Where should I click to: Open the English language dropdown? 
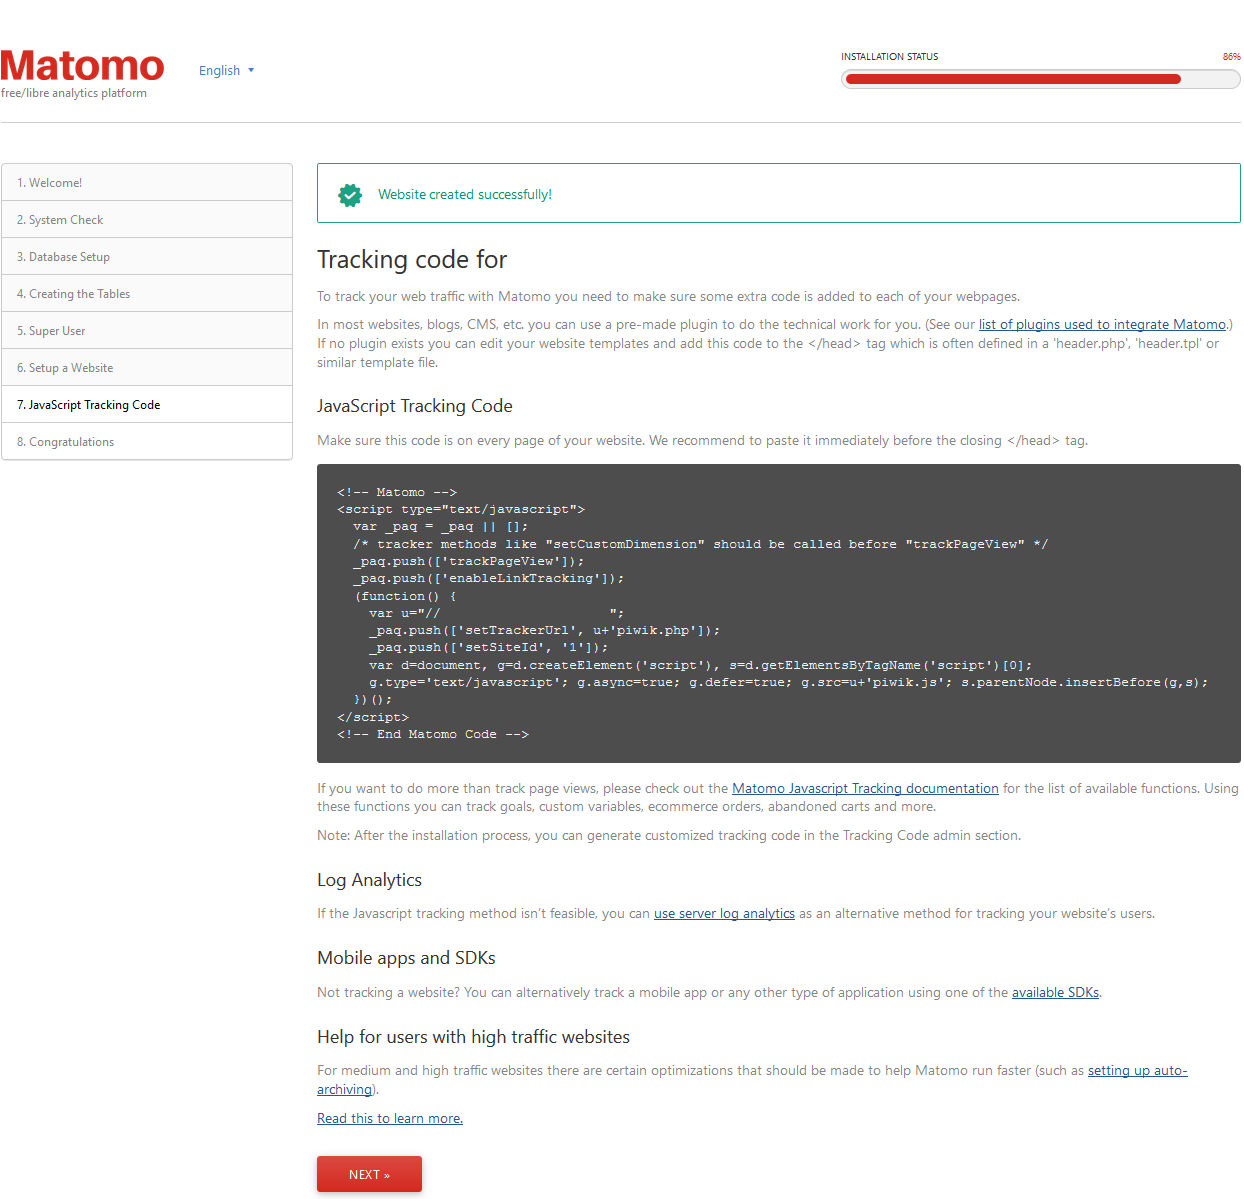coord(226,71)
